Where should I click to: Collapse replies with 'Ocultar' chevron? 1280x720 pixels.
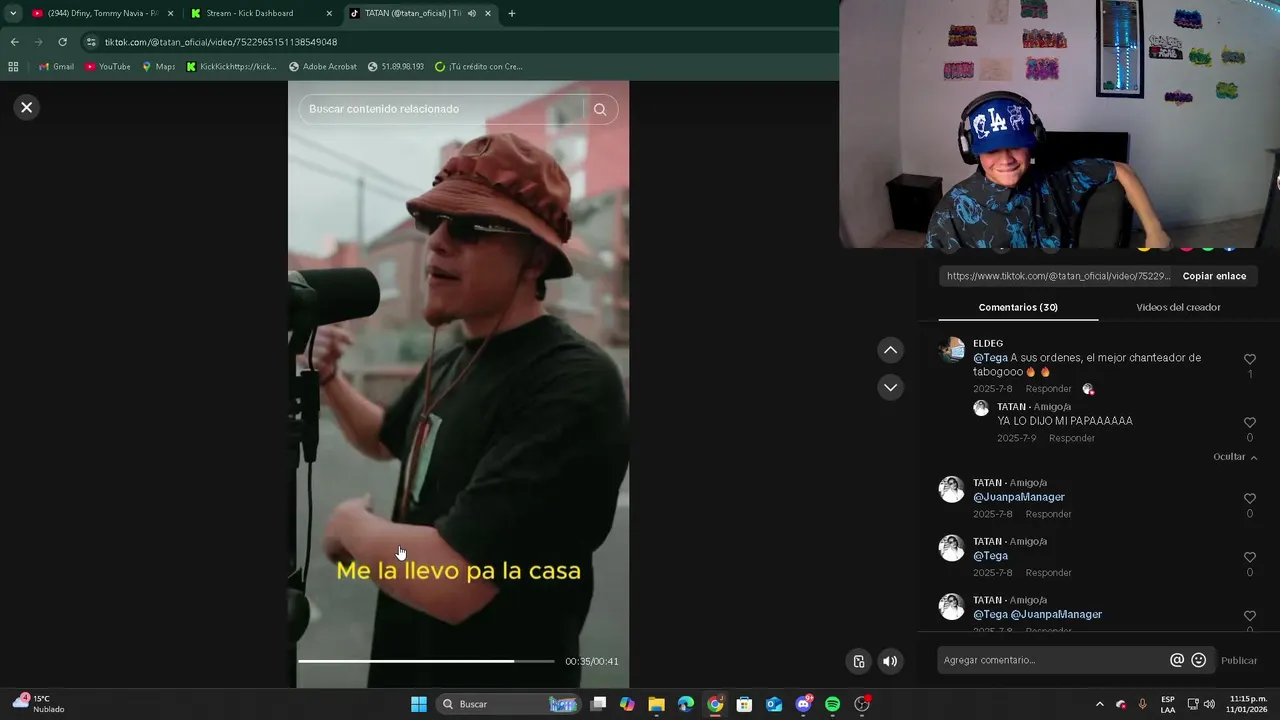pyautogui.click(x=1235, y=457)
